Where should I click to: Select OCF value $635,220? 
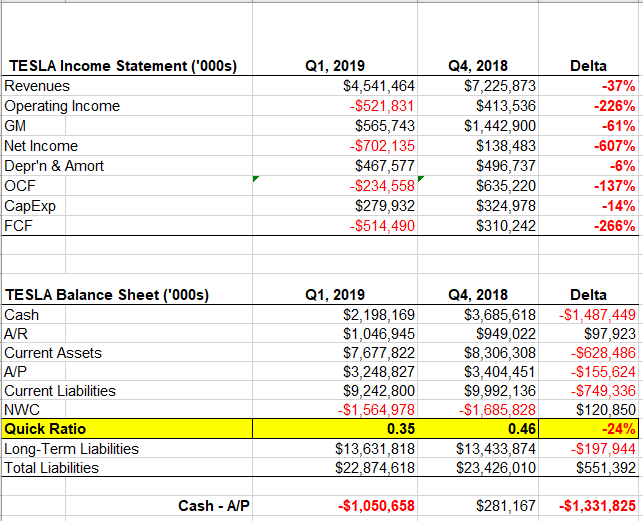tap(506, 186)
